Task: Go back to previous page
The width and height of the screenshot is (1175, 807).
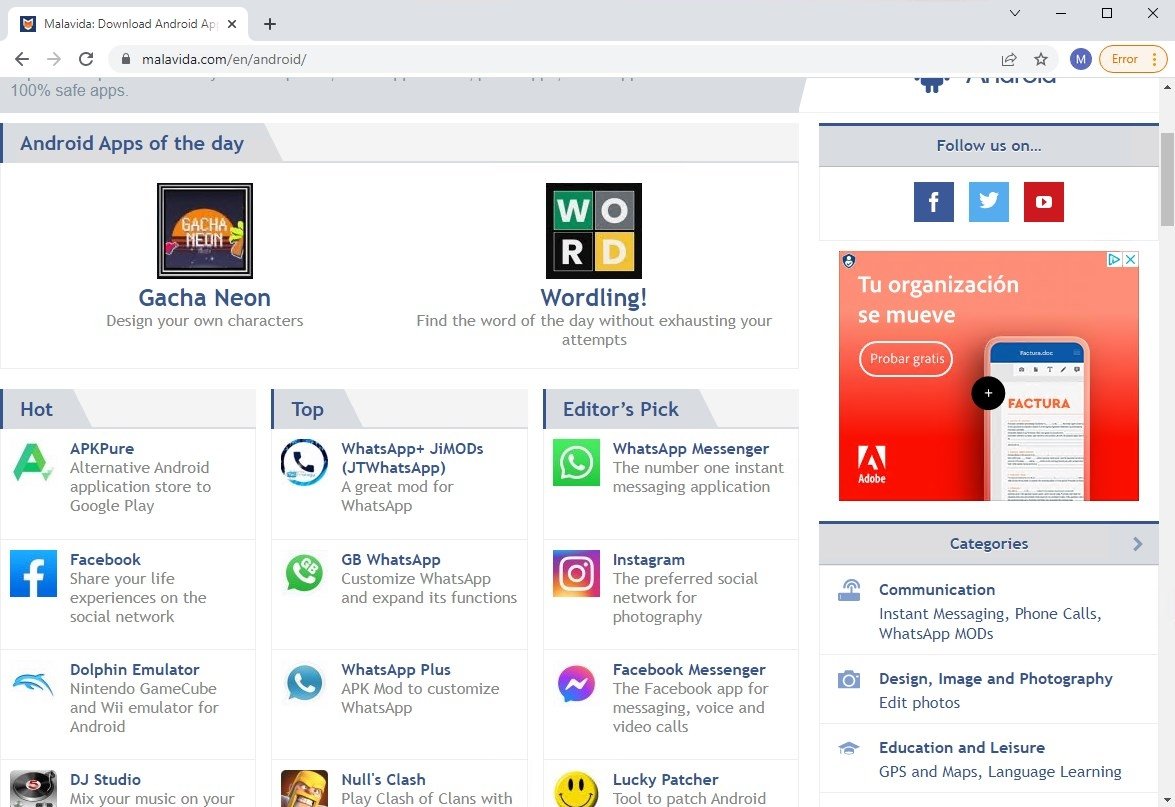Action: 22,59
